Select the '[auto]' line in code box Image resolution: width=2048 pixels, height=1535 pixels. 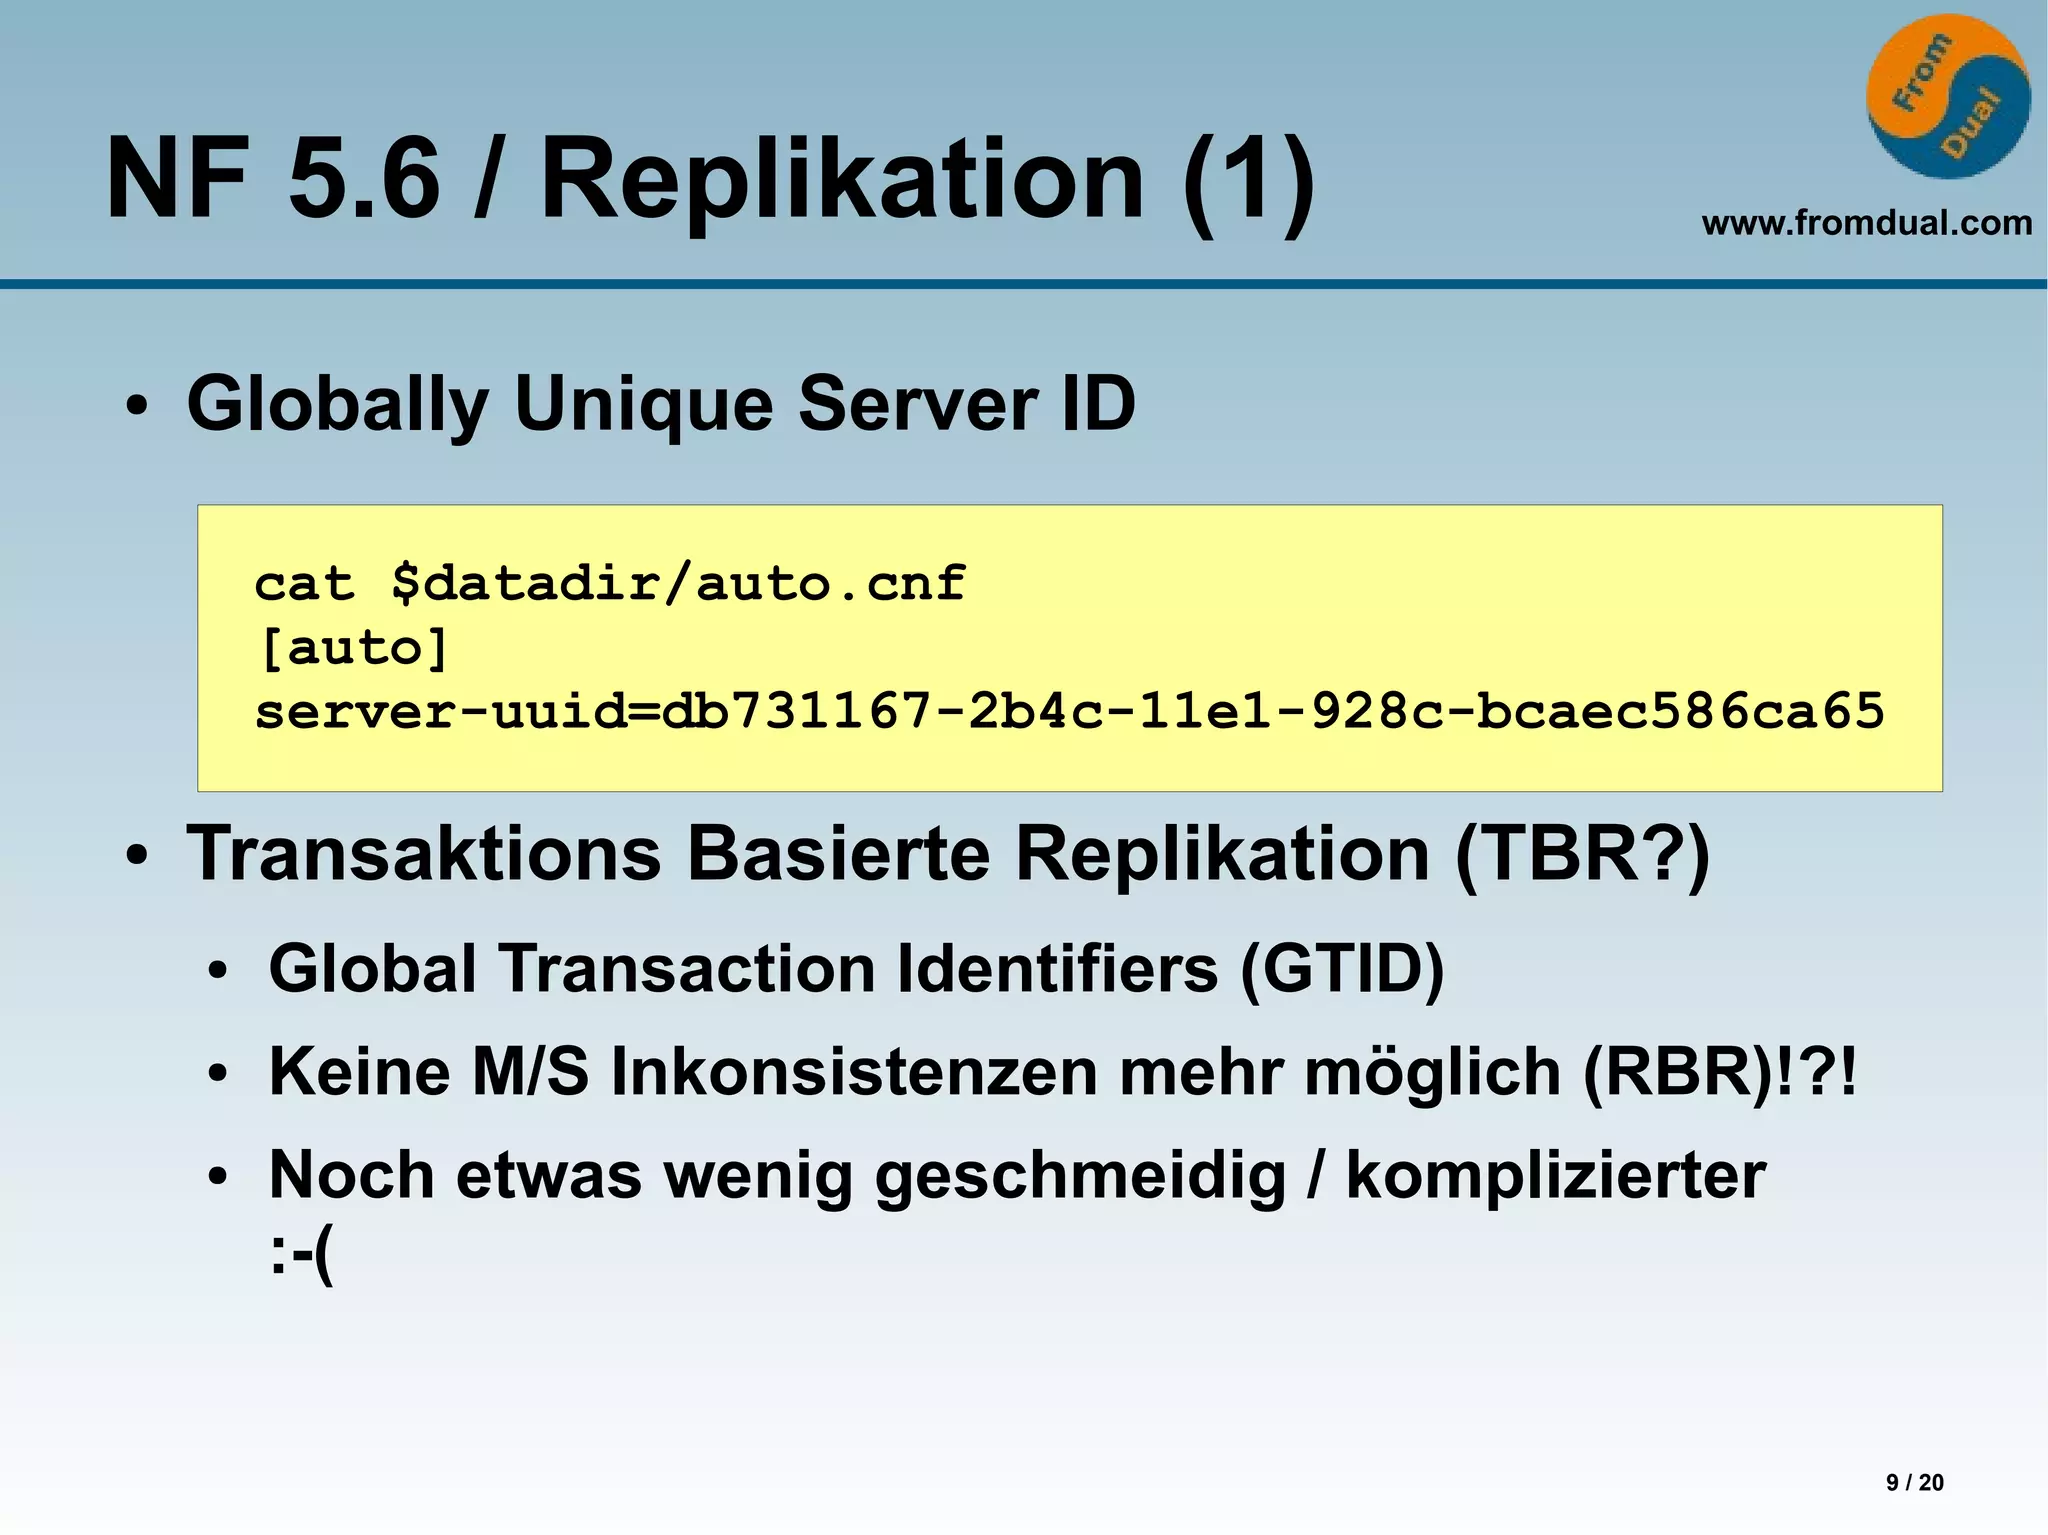coord(352,648)
